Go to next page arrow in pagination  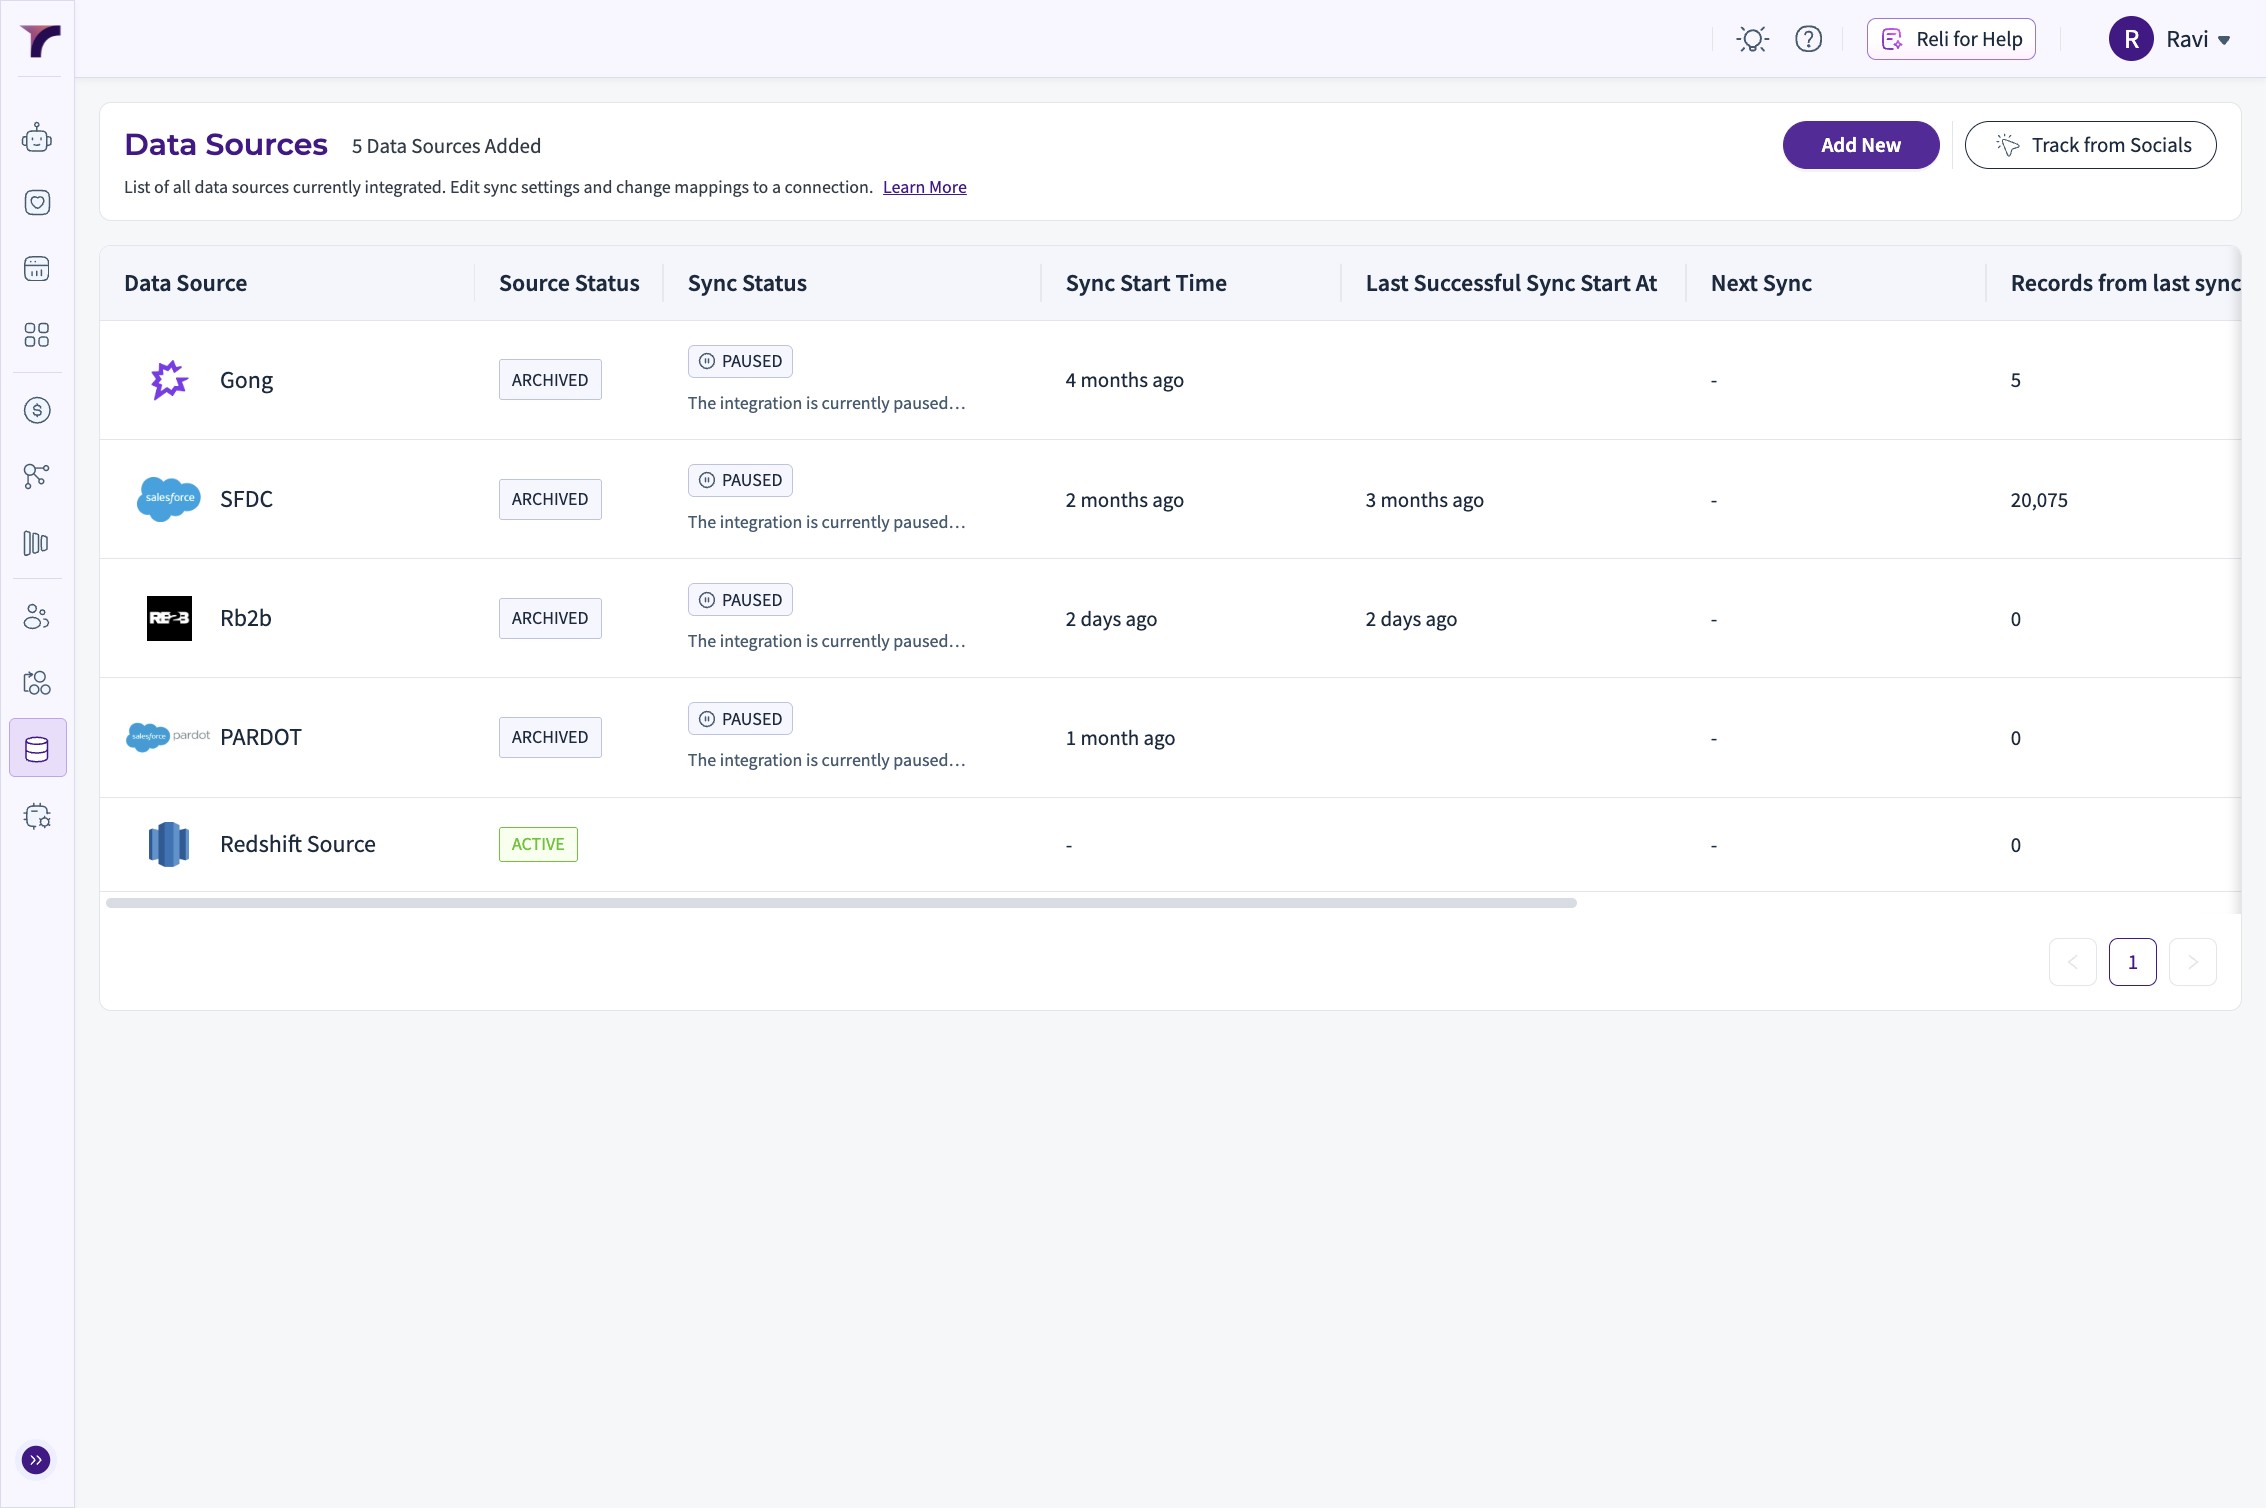pos(2192,962)
